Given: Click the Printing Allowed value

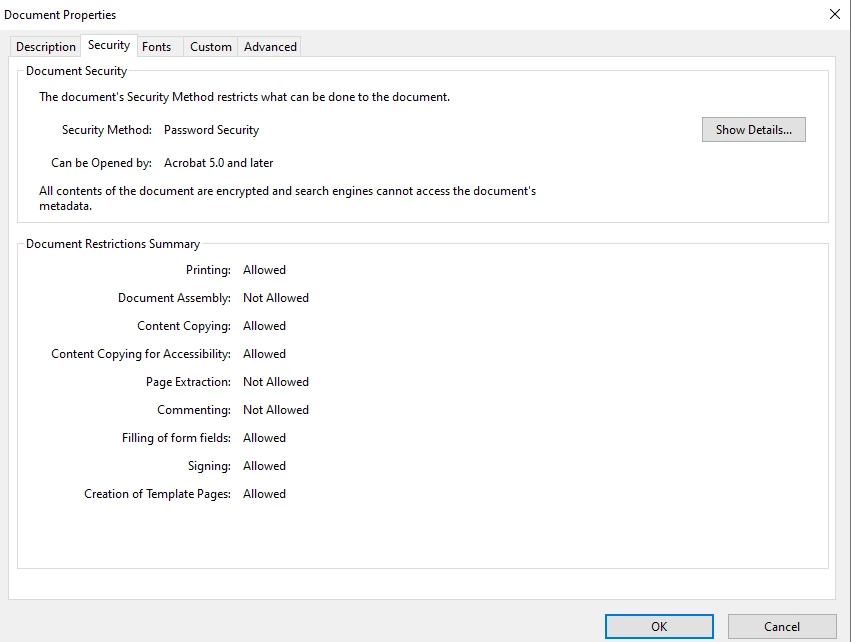Looking at the screenshot, I should 264,270.
